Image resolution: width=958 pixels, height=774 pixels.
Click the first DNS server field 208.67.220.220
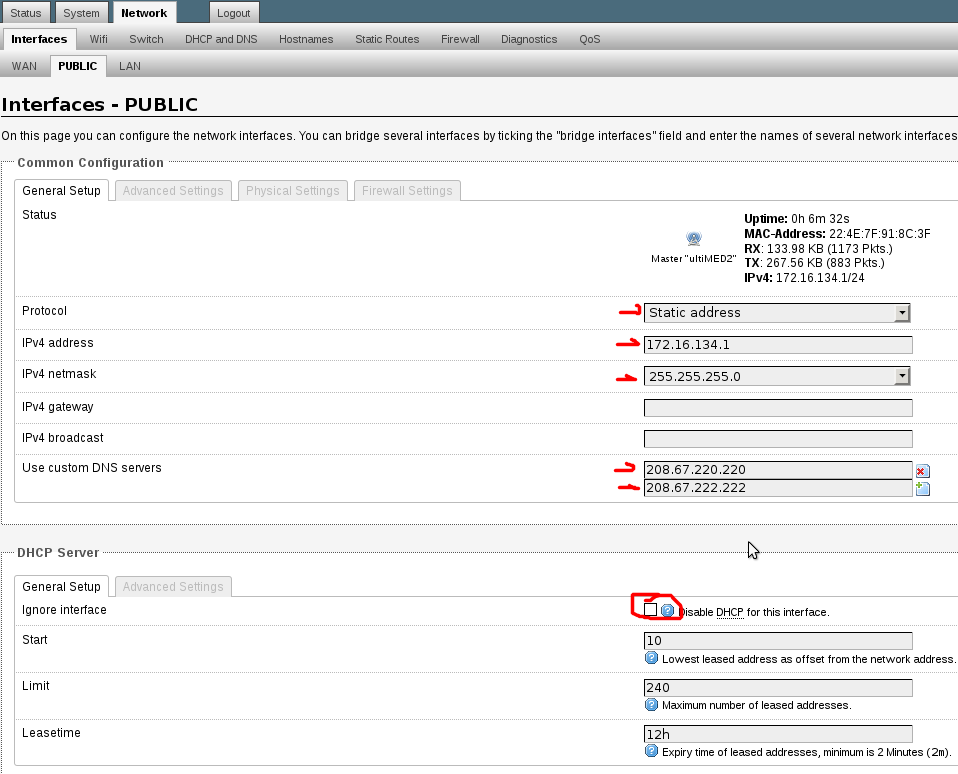[778, 470]
